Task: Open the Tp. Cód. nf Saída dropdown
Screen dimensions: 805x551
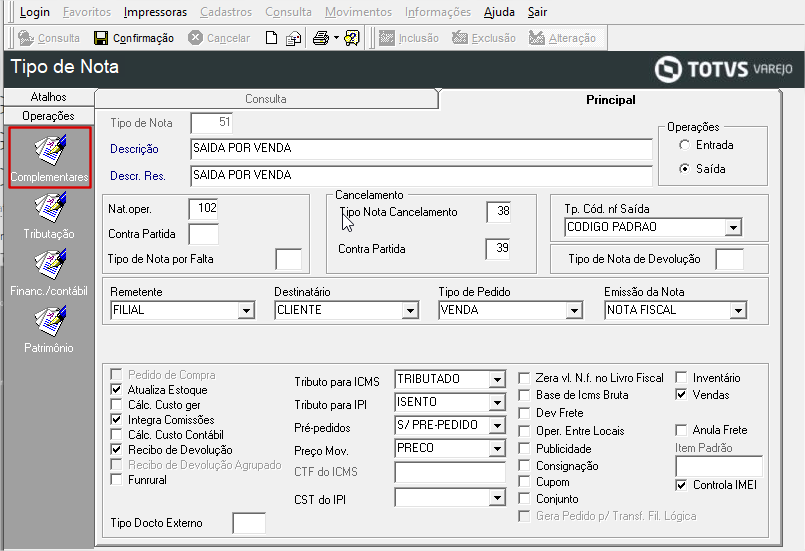Action: tap(734, 227)
